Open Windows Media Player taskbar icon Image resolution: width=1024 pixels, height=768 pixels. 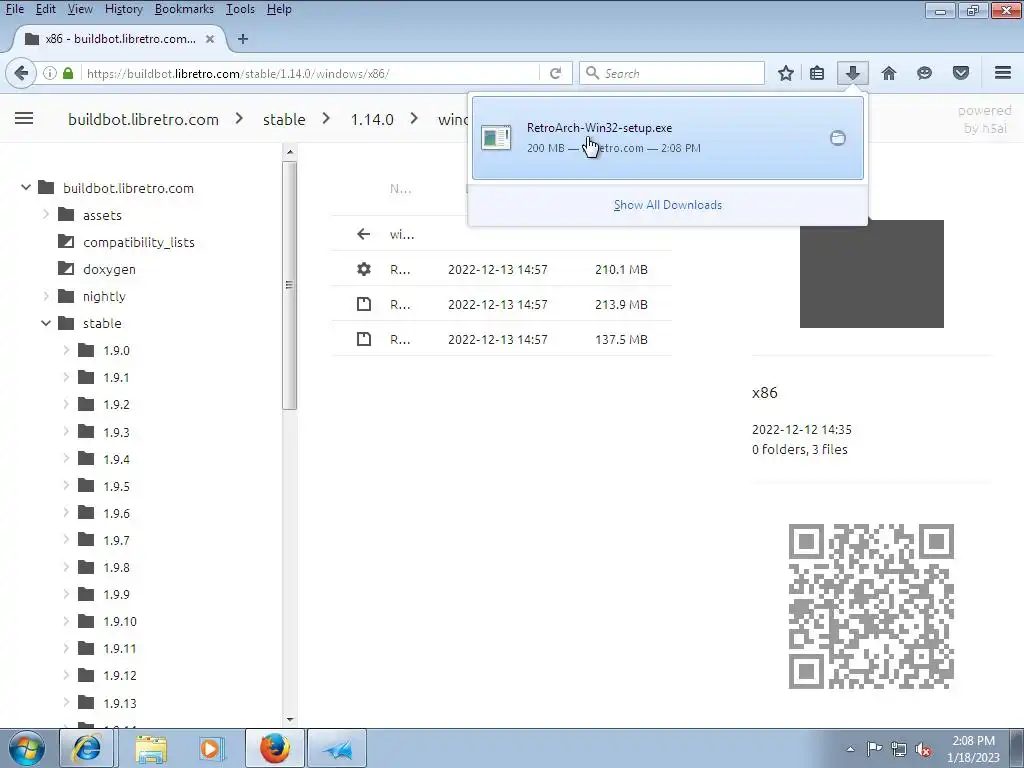[x=211, y=748]
